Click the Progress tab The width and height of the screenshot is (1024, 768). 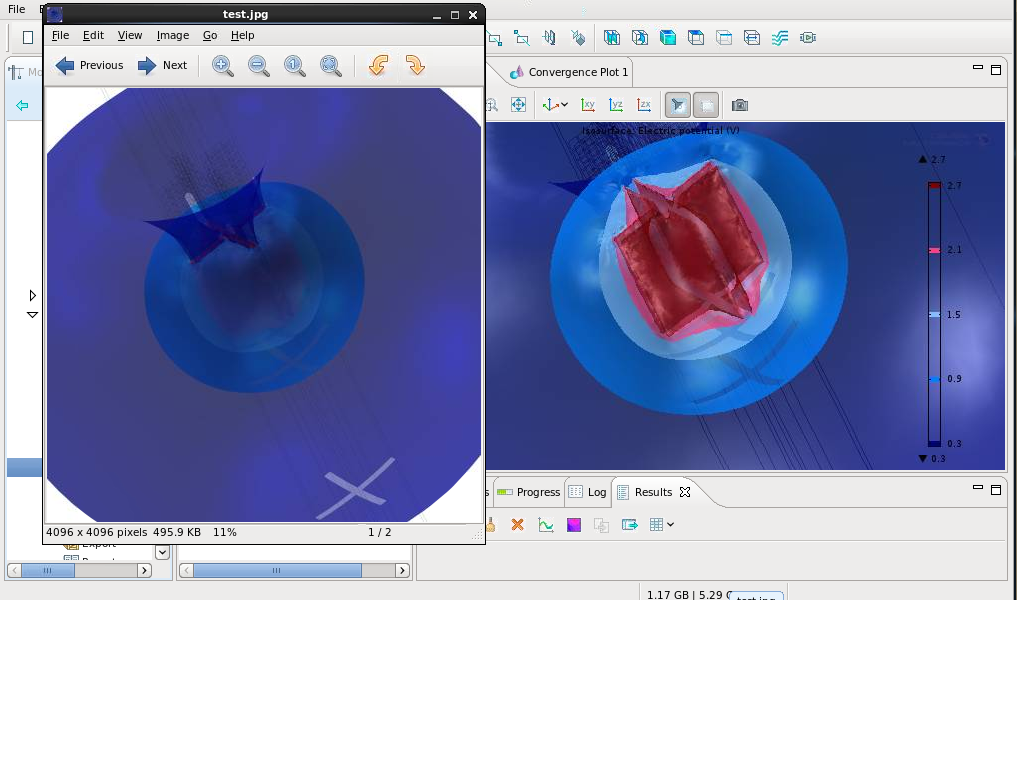(x=529, y=492)
